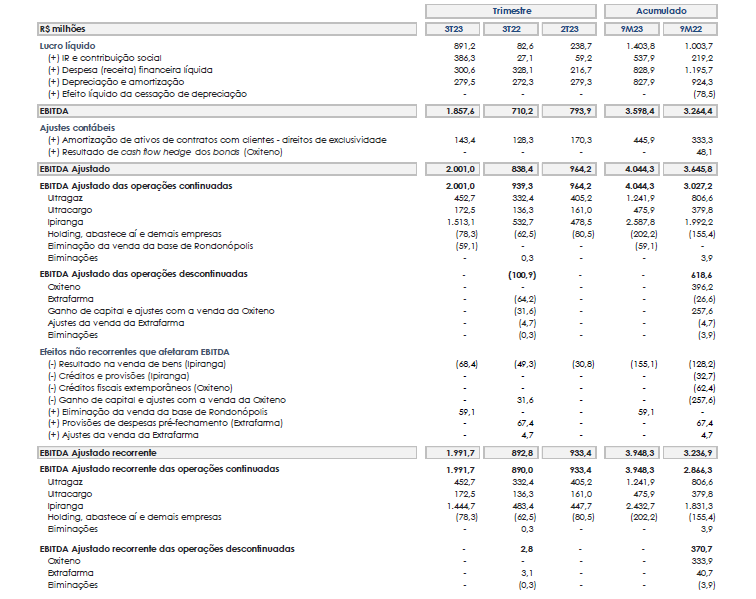Select Depreciação e amortização label
The height and width of the screenshot is (599, 756).
click(x=116, y=82)
